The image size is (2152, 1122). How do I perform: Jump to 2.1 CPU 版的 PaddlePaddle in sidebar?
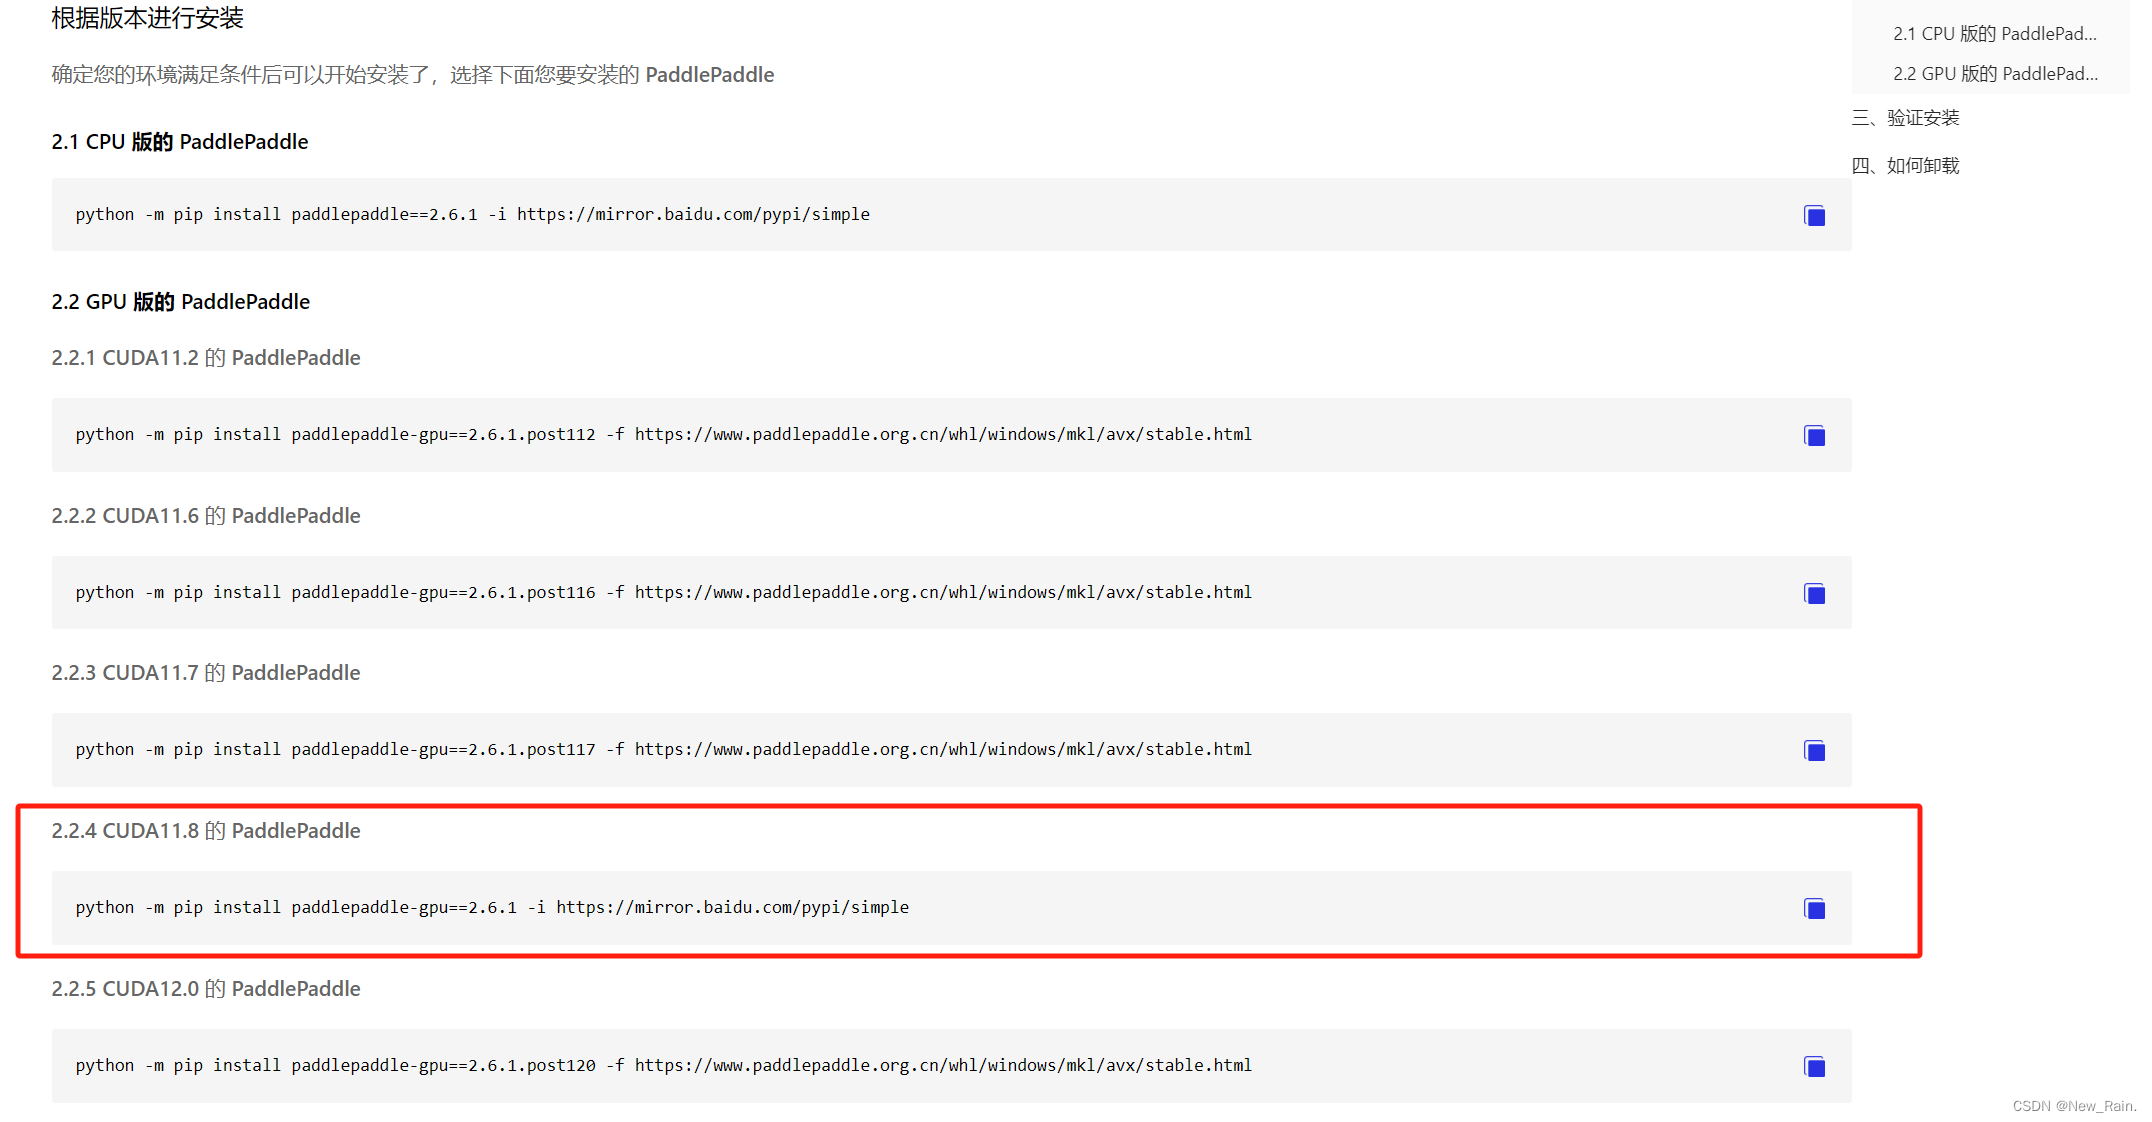[x=1994, y=34]
